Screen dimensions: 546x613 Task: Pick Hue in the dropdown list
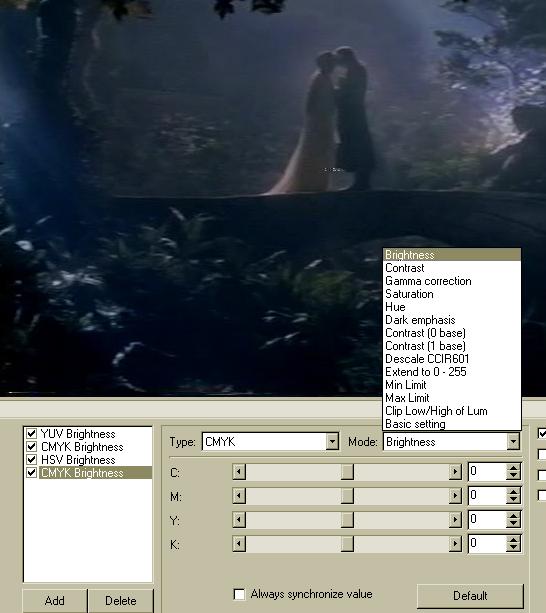[x=451, y=307]
